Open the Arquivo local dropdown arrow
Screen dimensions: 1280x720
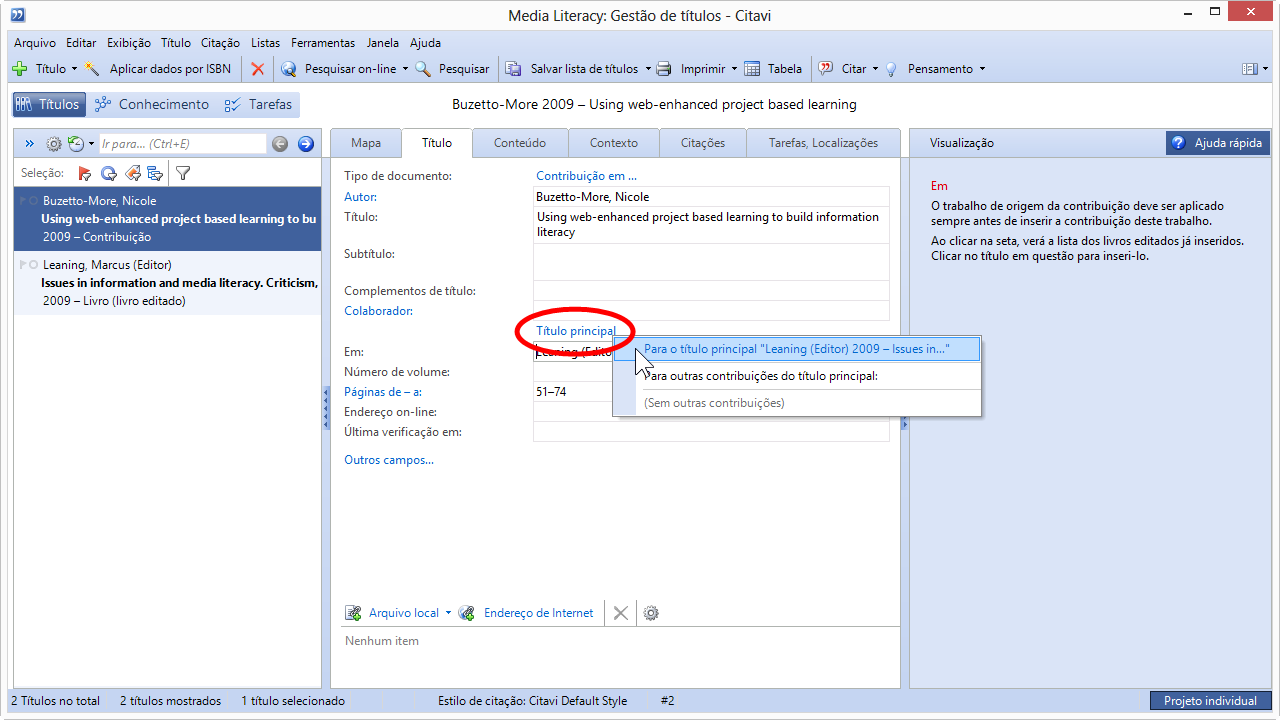(x=448, y=613)
